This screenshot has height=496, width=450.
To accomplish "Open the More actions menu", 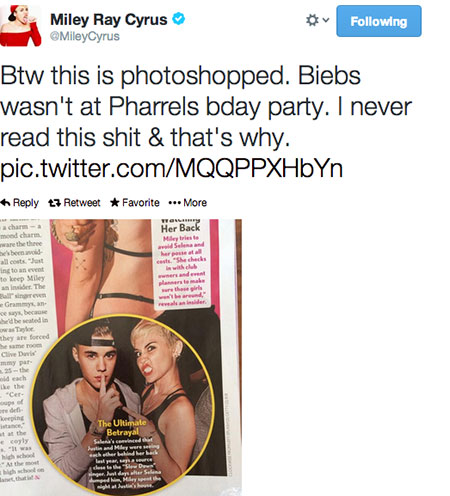I will pos(188,203).
